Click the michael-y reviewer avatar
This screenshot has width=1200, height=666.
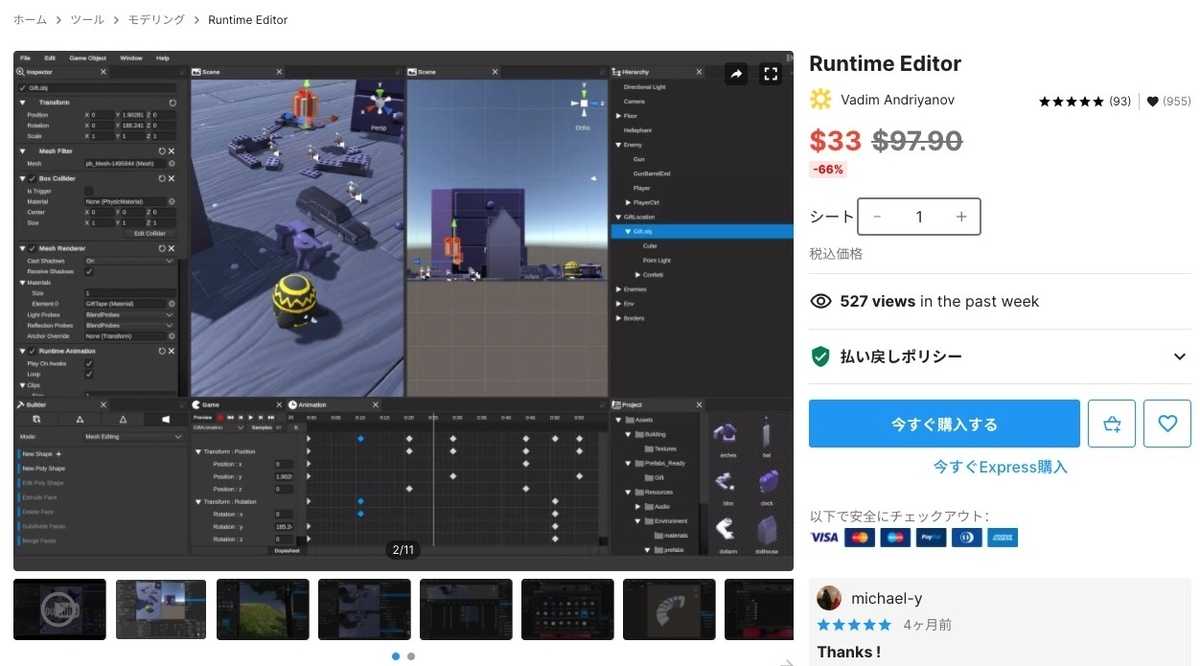point(829,598)
